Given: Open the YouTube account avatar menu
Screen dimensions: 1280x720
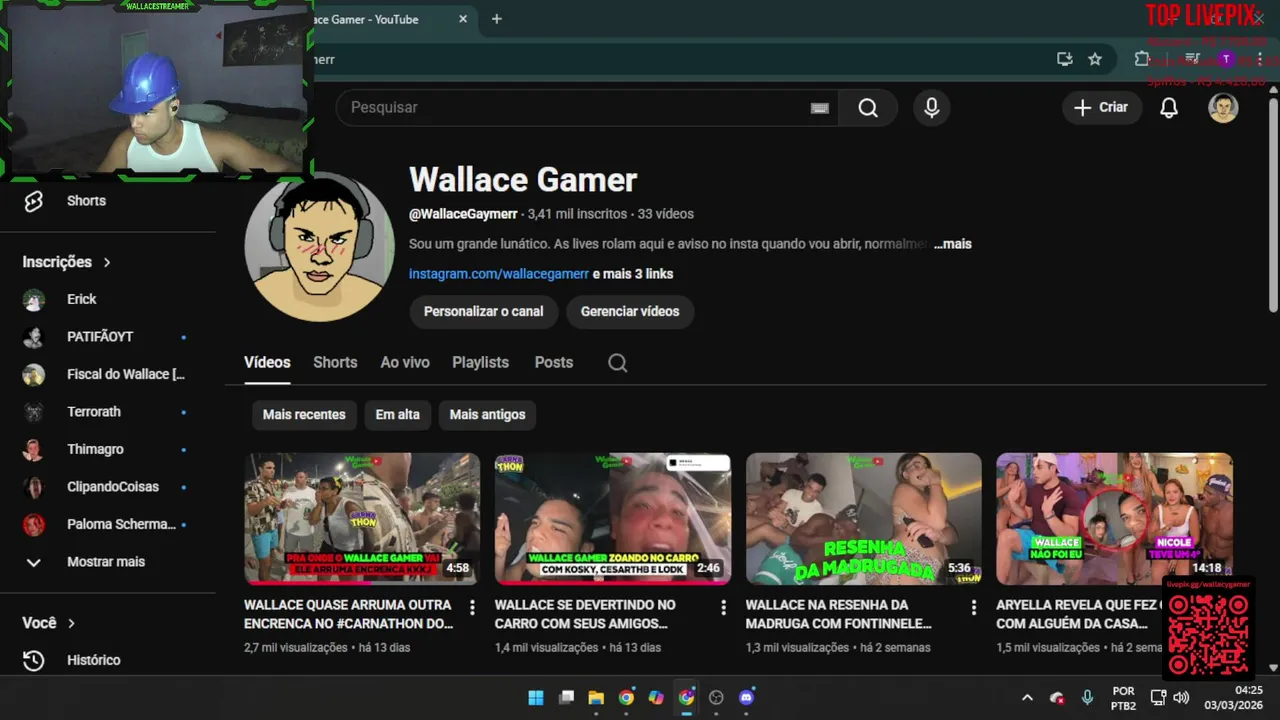Looking at the screenshot, I should pyautogui.click(x=1223, y=108).
